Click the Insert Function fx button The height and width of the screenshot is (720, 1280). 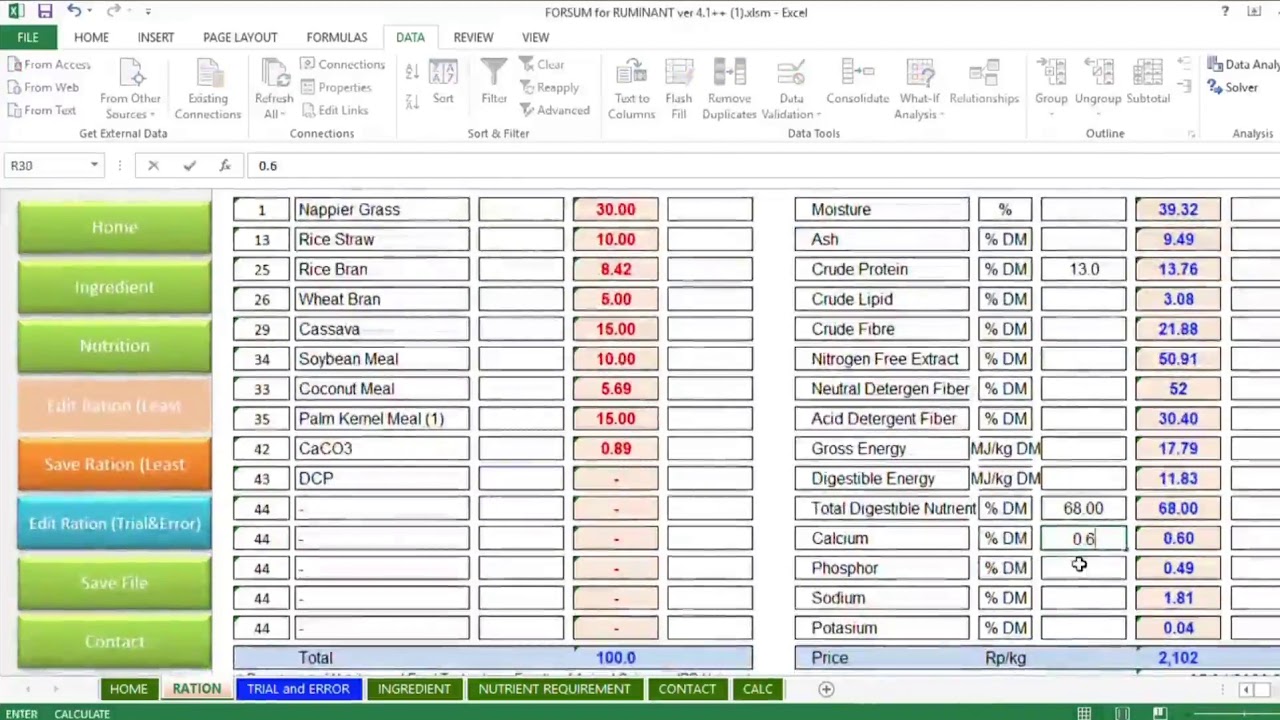pos(225,165)
